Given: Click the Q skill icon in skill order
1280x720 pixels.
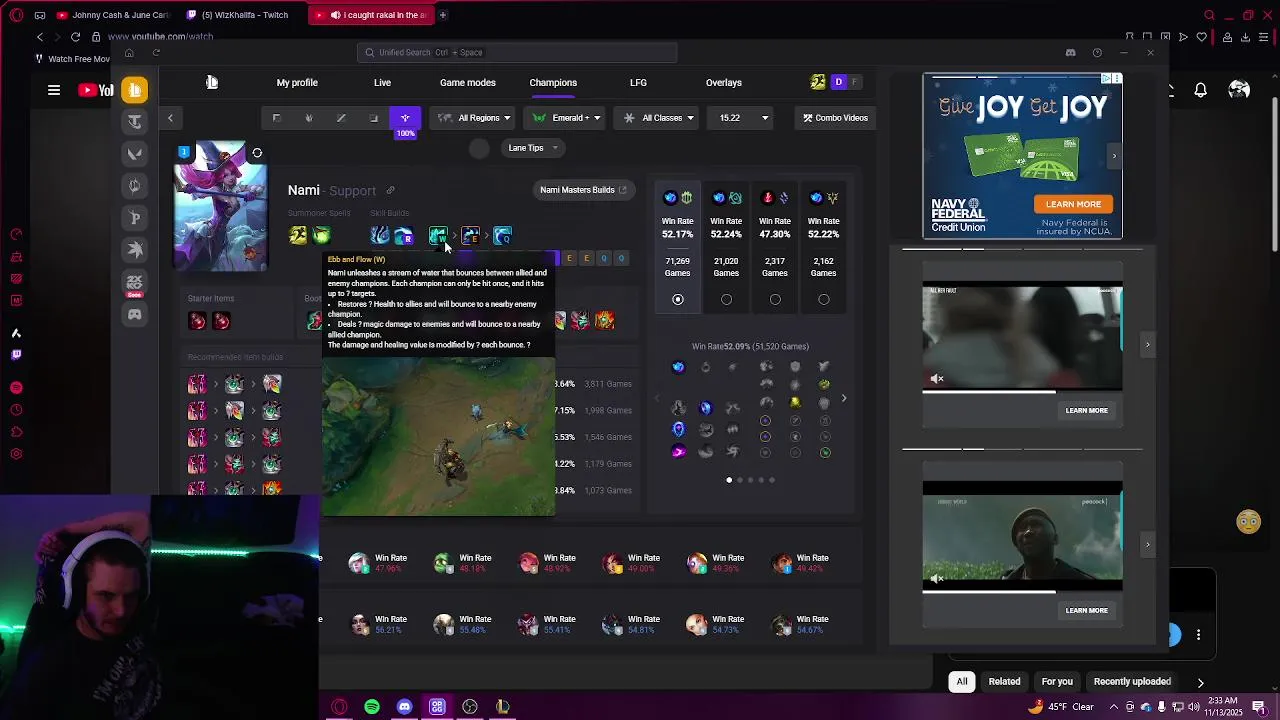Looking at the screenshot, I should (x=503, y=236).
